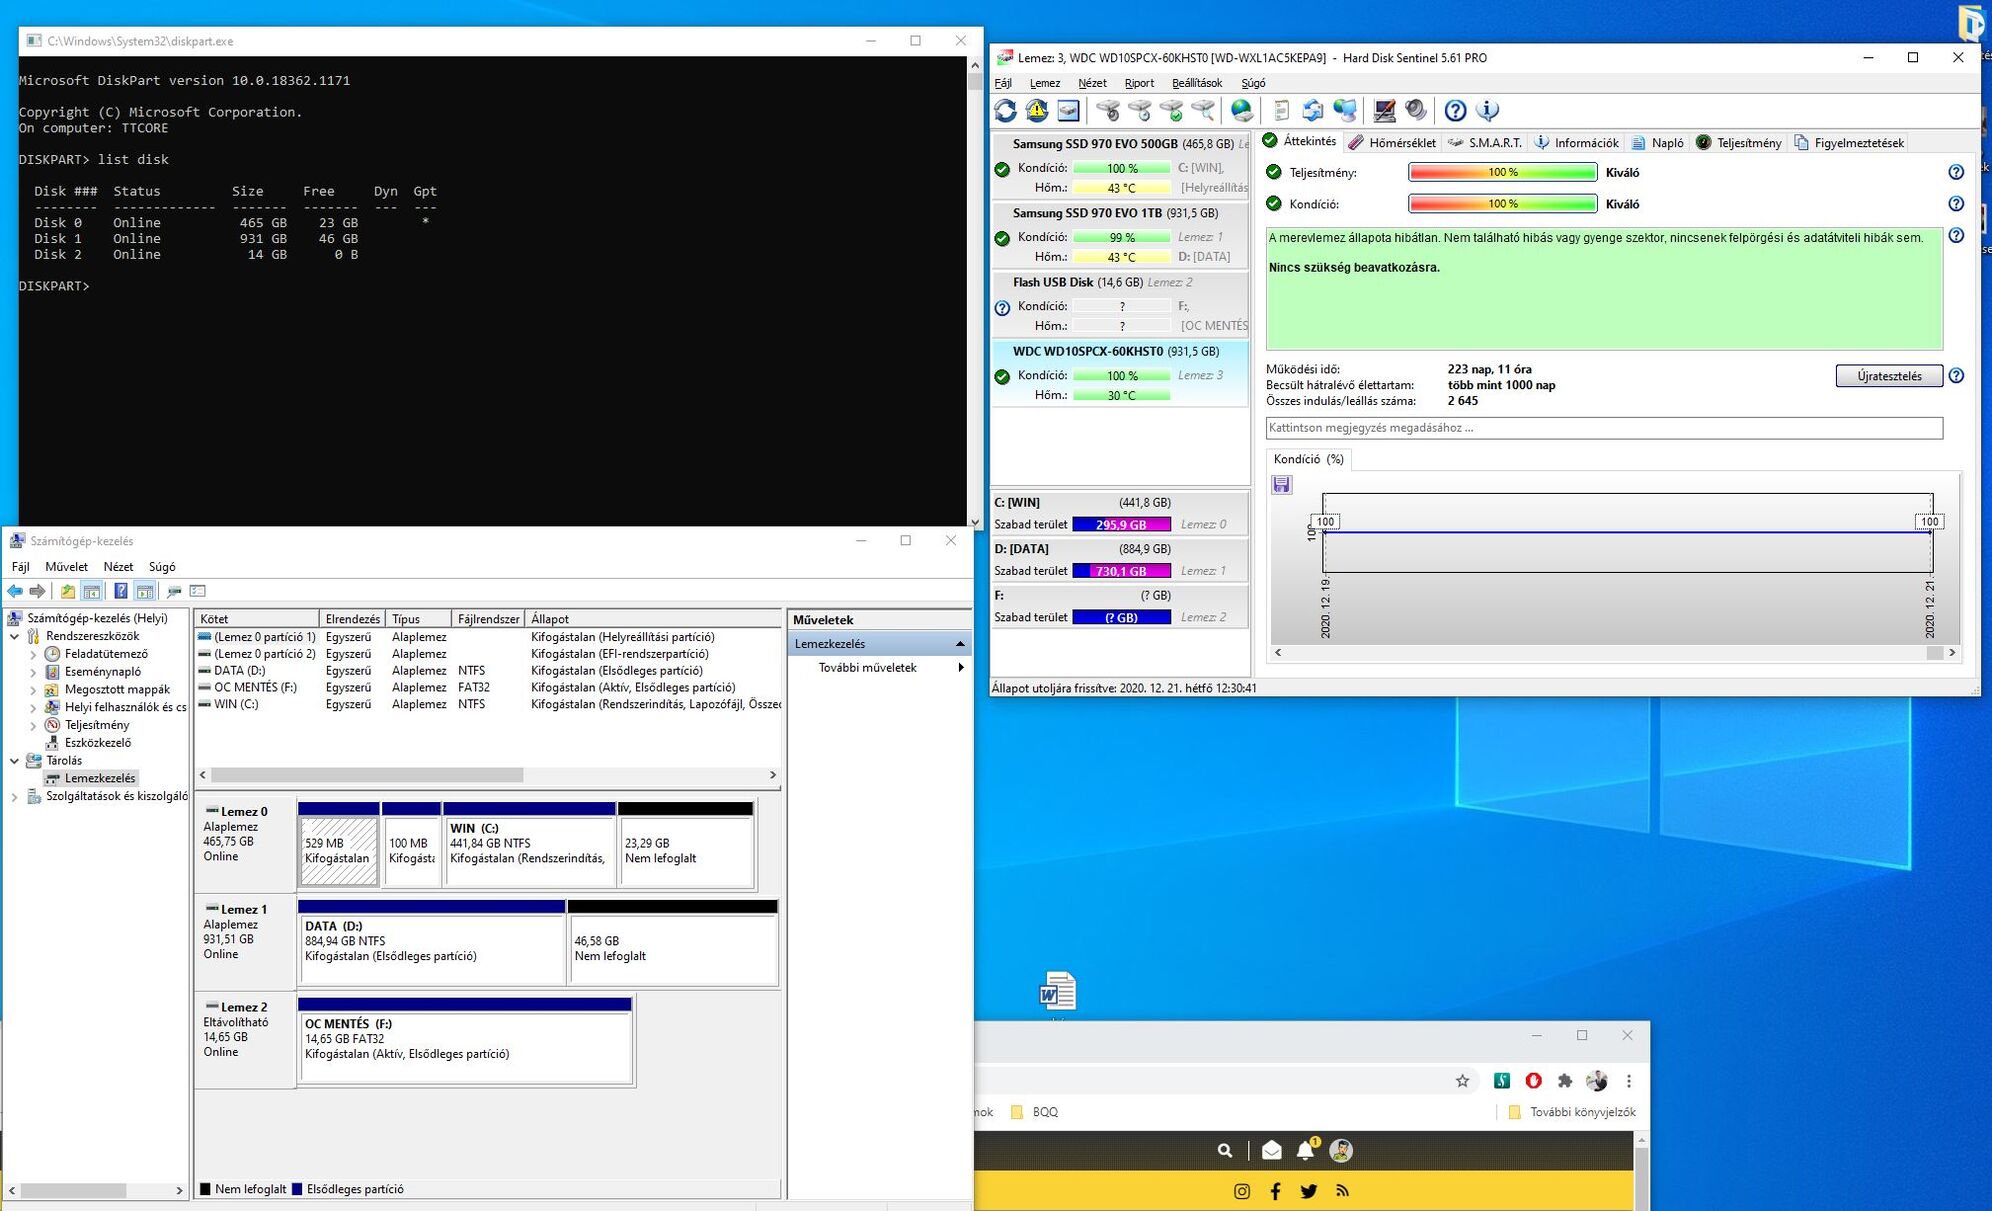The height and width of the screenshot is (1211, 1992).
Task: Click the network computer globe icon
Action: (x=1345, y=111)
